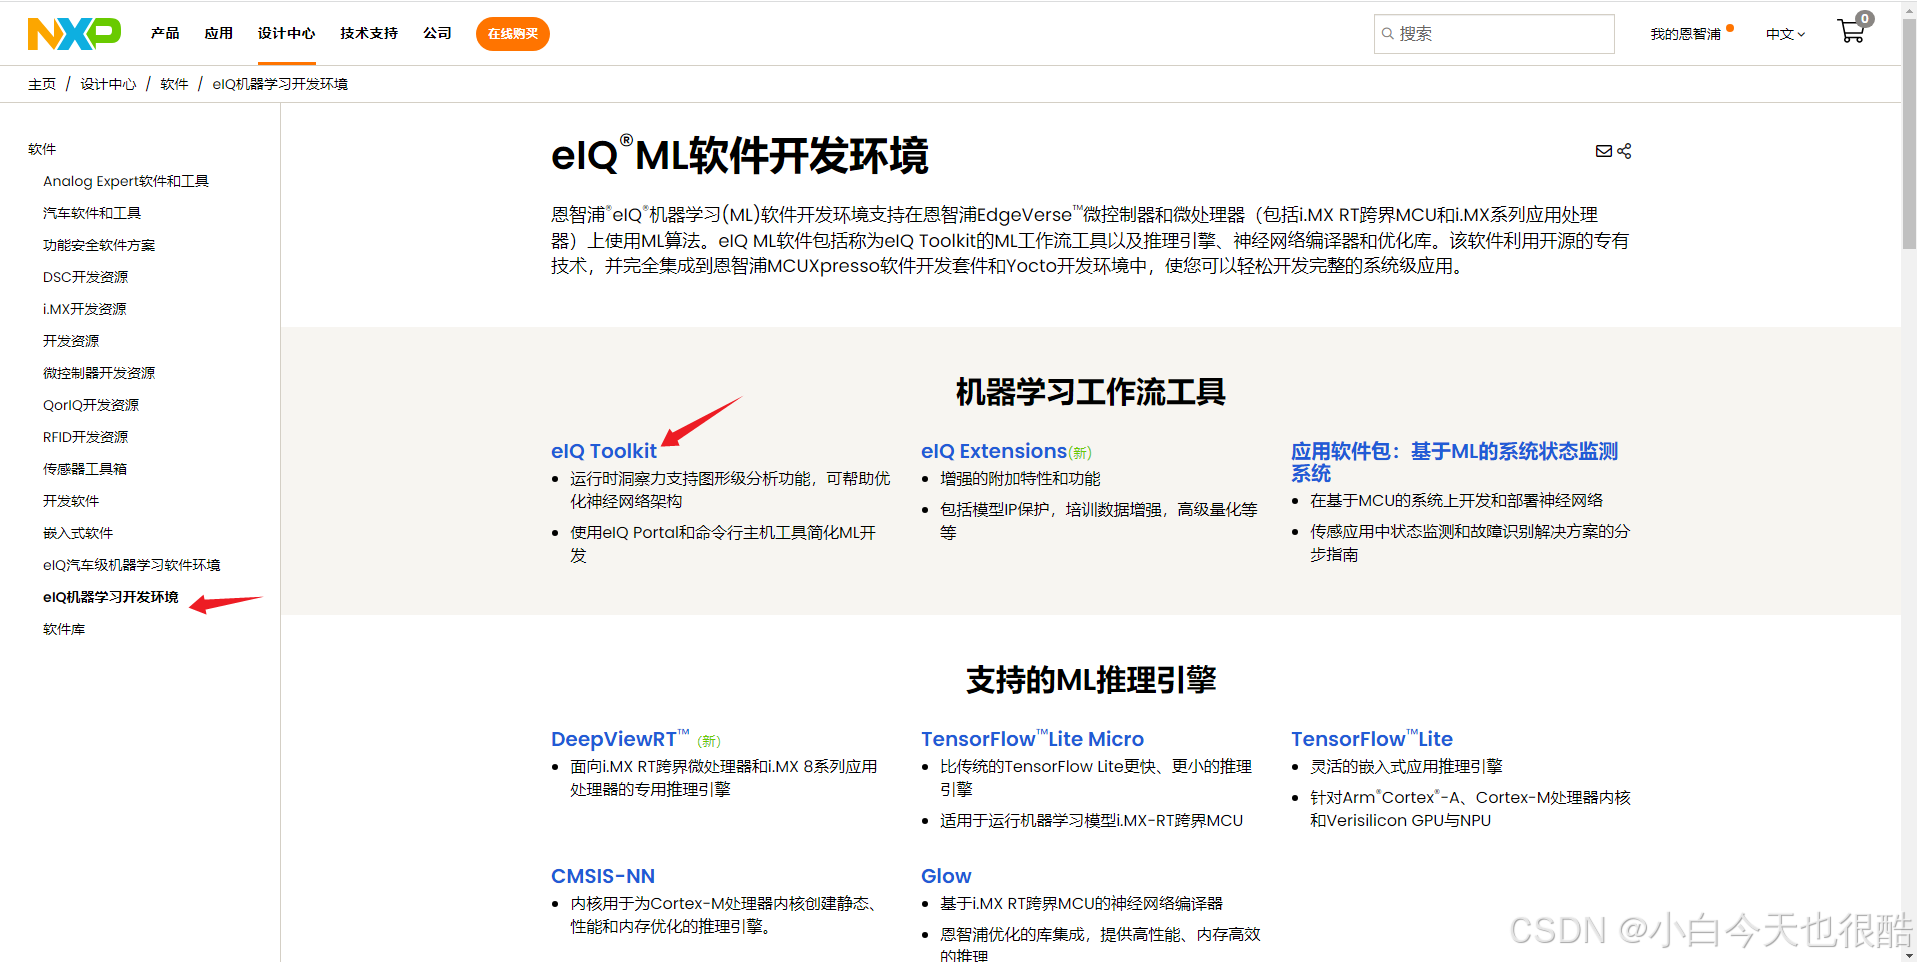Image resolution: width=1917 pixels, height=962 pixels.
Task: Click the email envelope icon near the page title
Action: tap(1603, 151)
